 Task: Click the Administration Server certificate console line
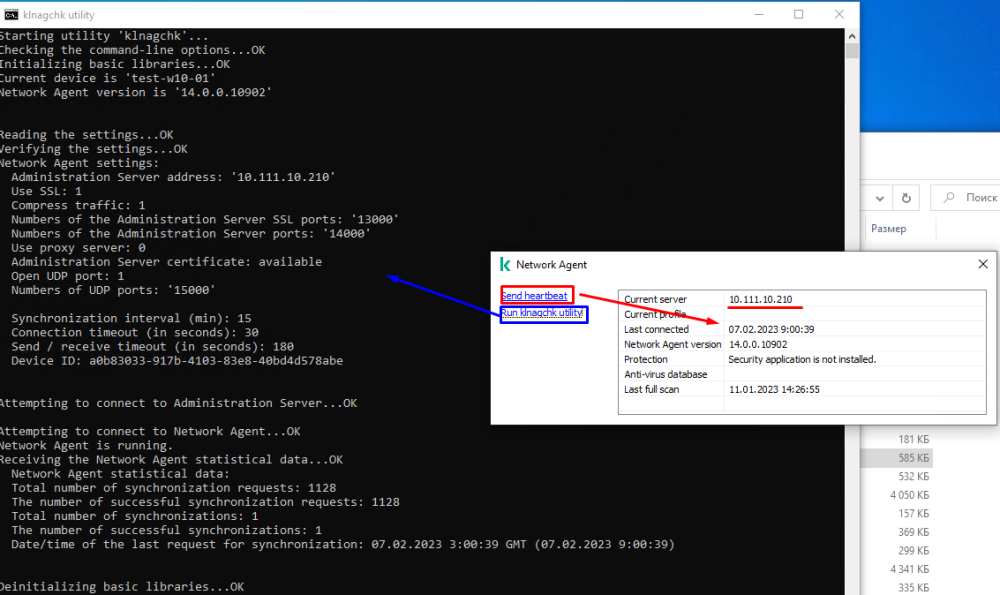click(166, 262)
